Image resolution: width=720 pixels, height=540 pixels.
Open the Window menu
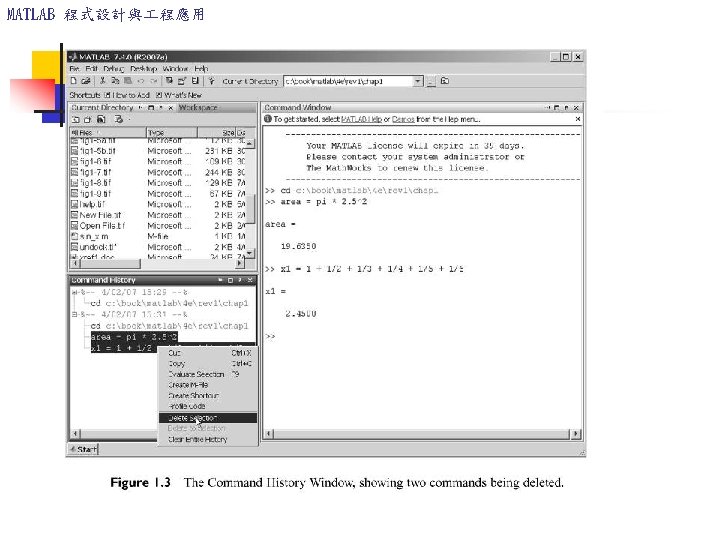pos(175,68)
